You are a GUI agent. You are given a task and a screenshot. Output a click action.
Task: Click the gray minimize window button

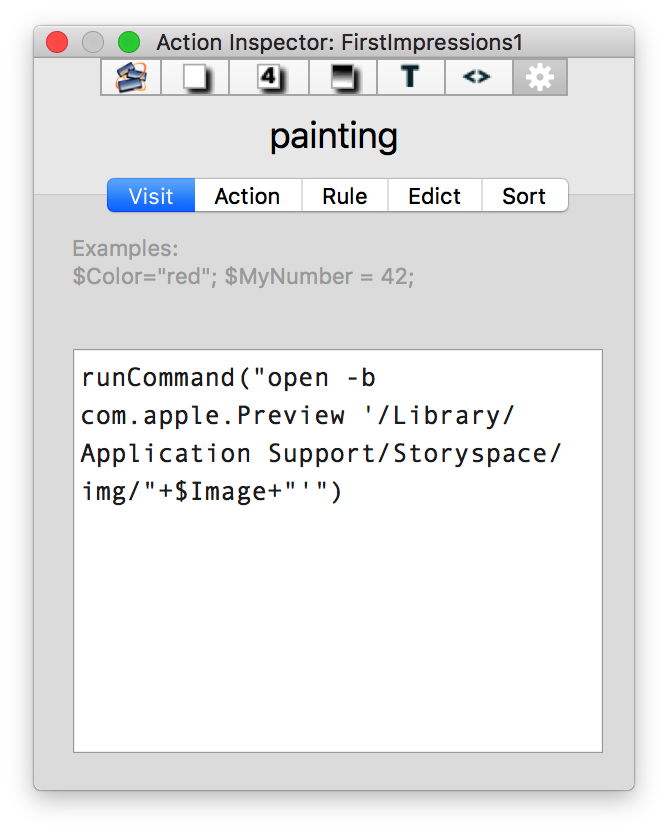93,42
